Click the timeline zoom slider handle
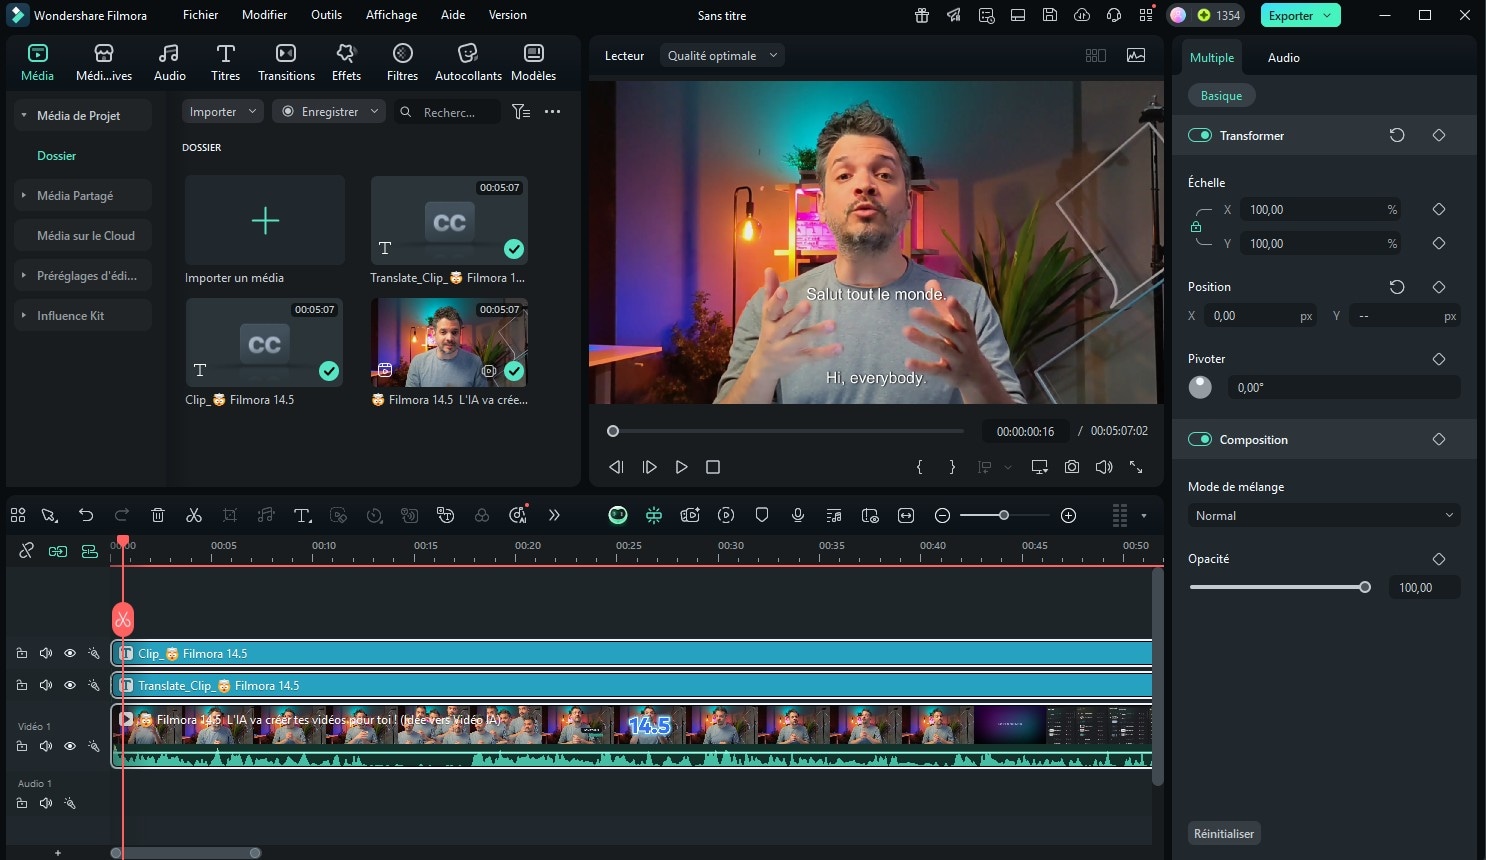 (1003, 515)
